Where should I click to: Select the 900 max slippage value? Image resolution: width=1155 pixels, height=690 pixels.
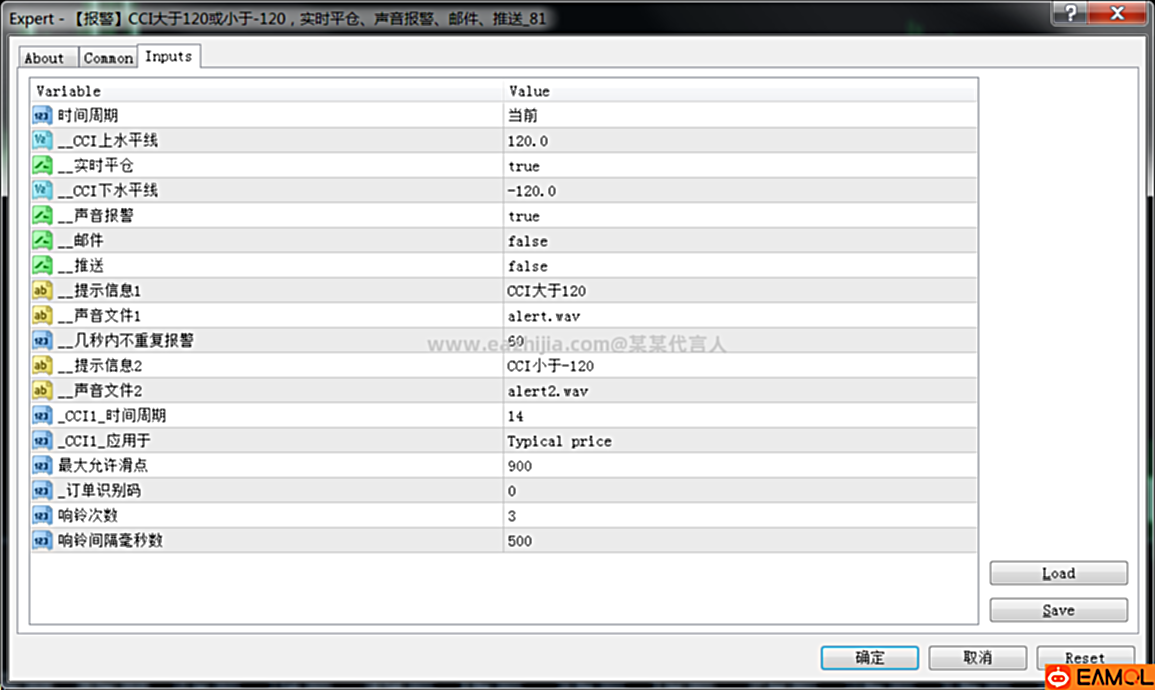(x=519, y=466)
